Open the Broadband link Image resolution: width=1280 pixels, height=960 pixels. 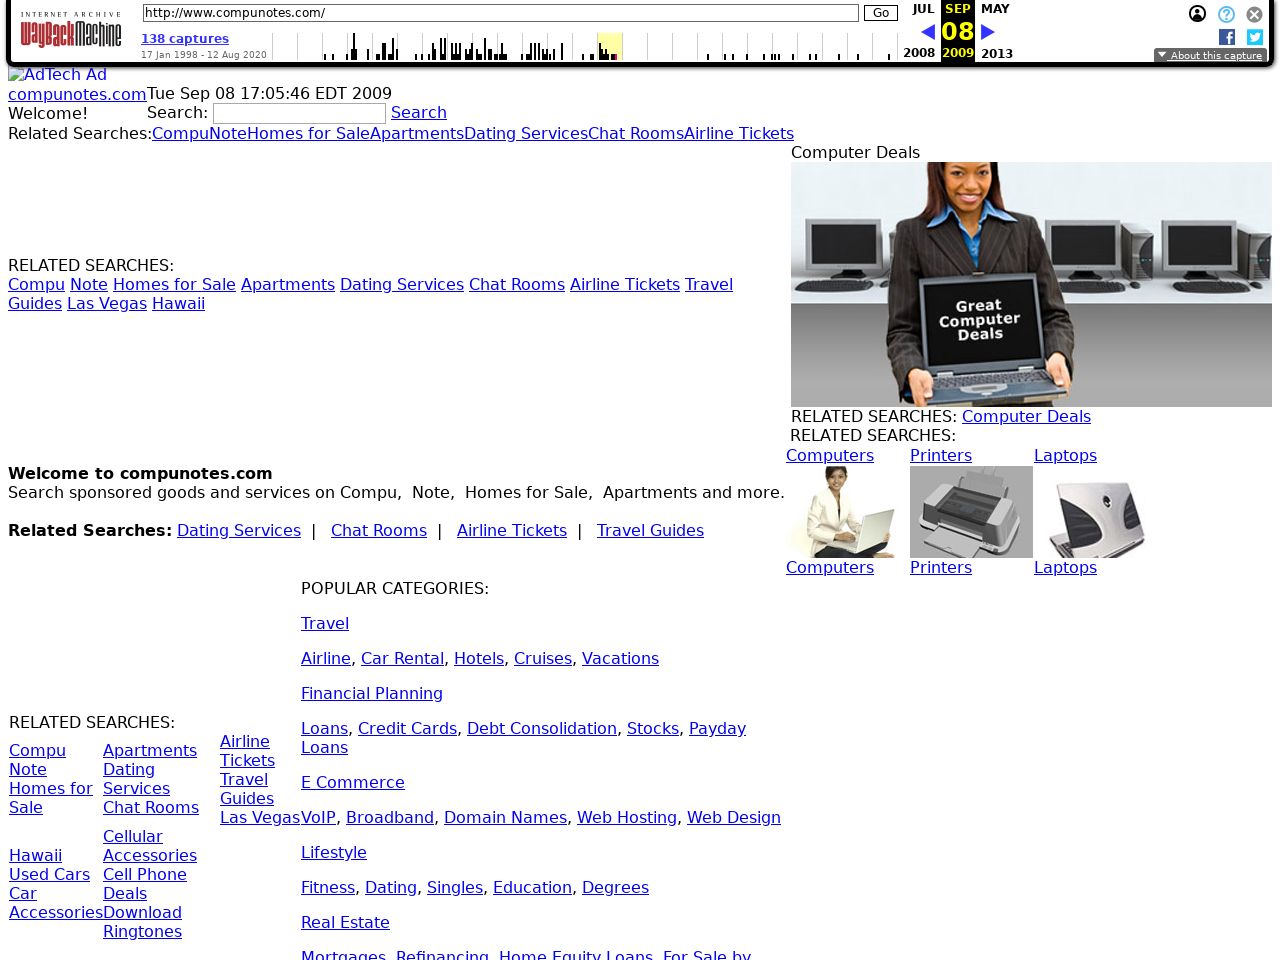pos(390,818)
